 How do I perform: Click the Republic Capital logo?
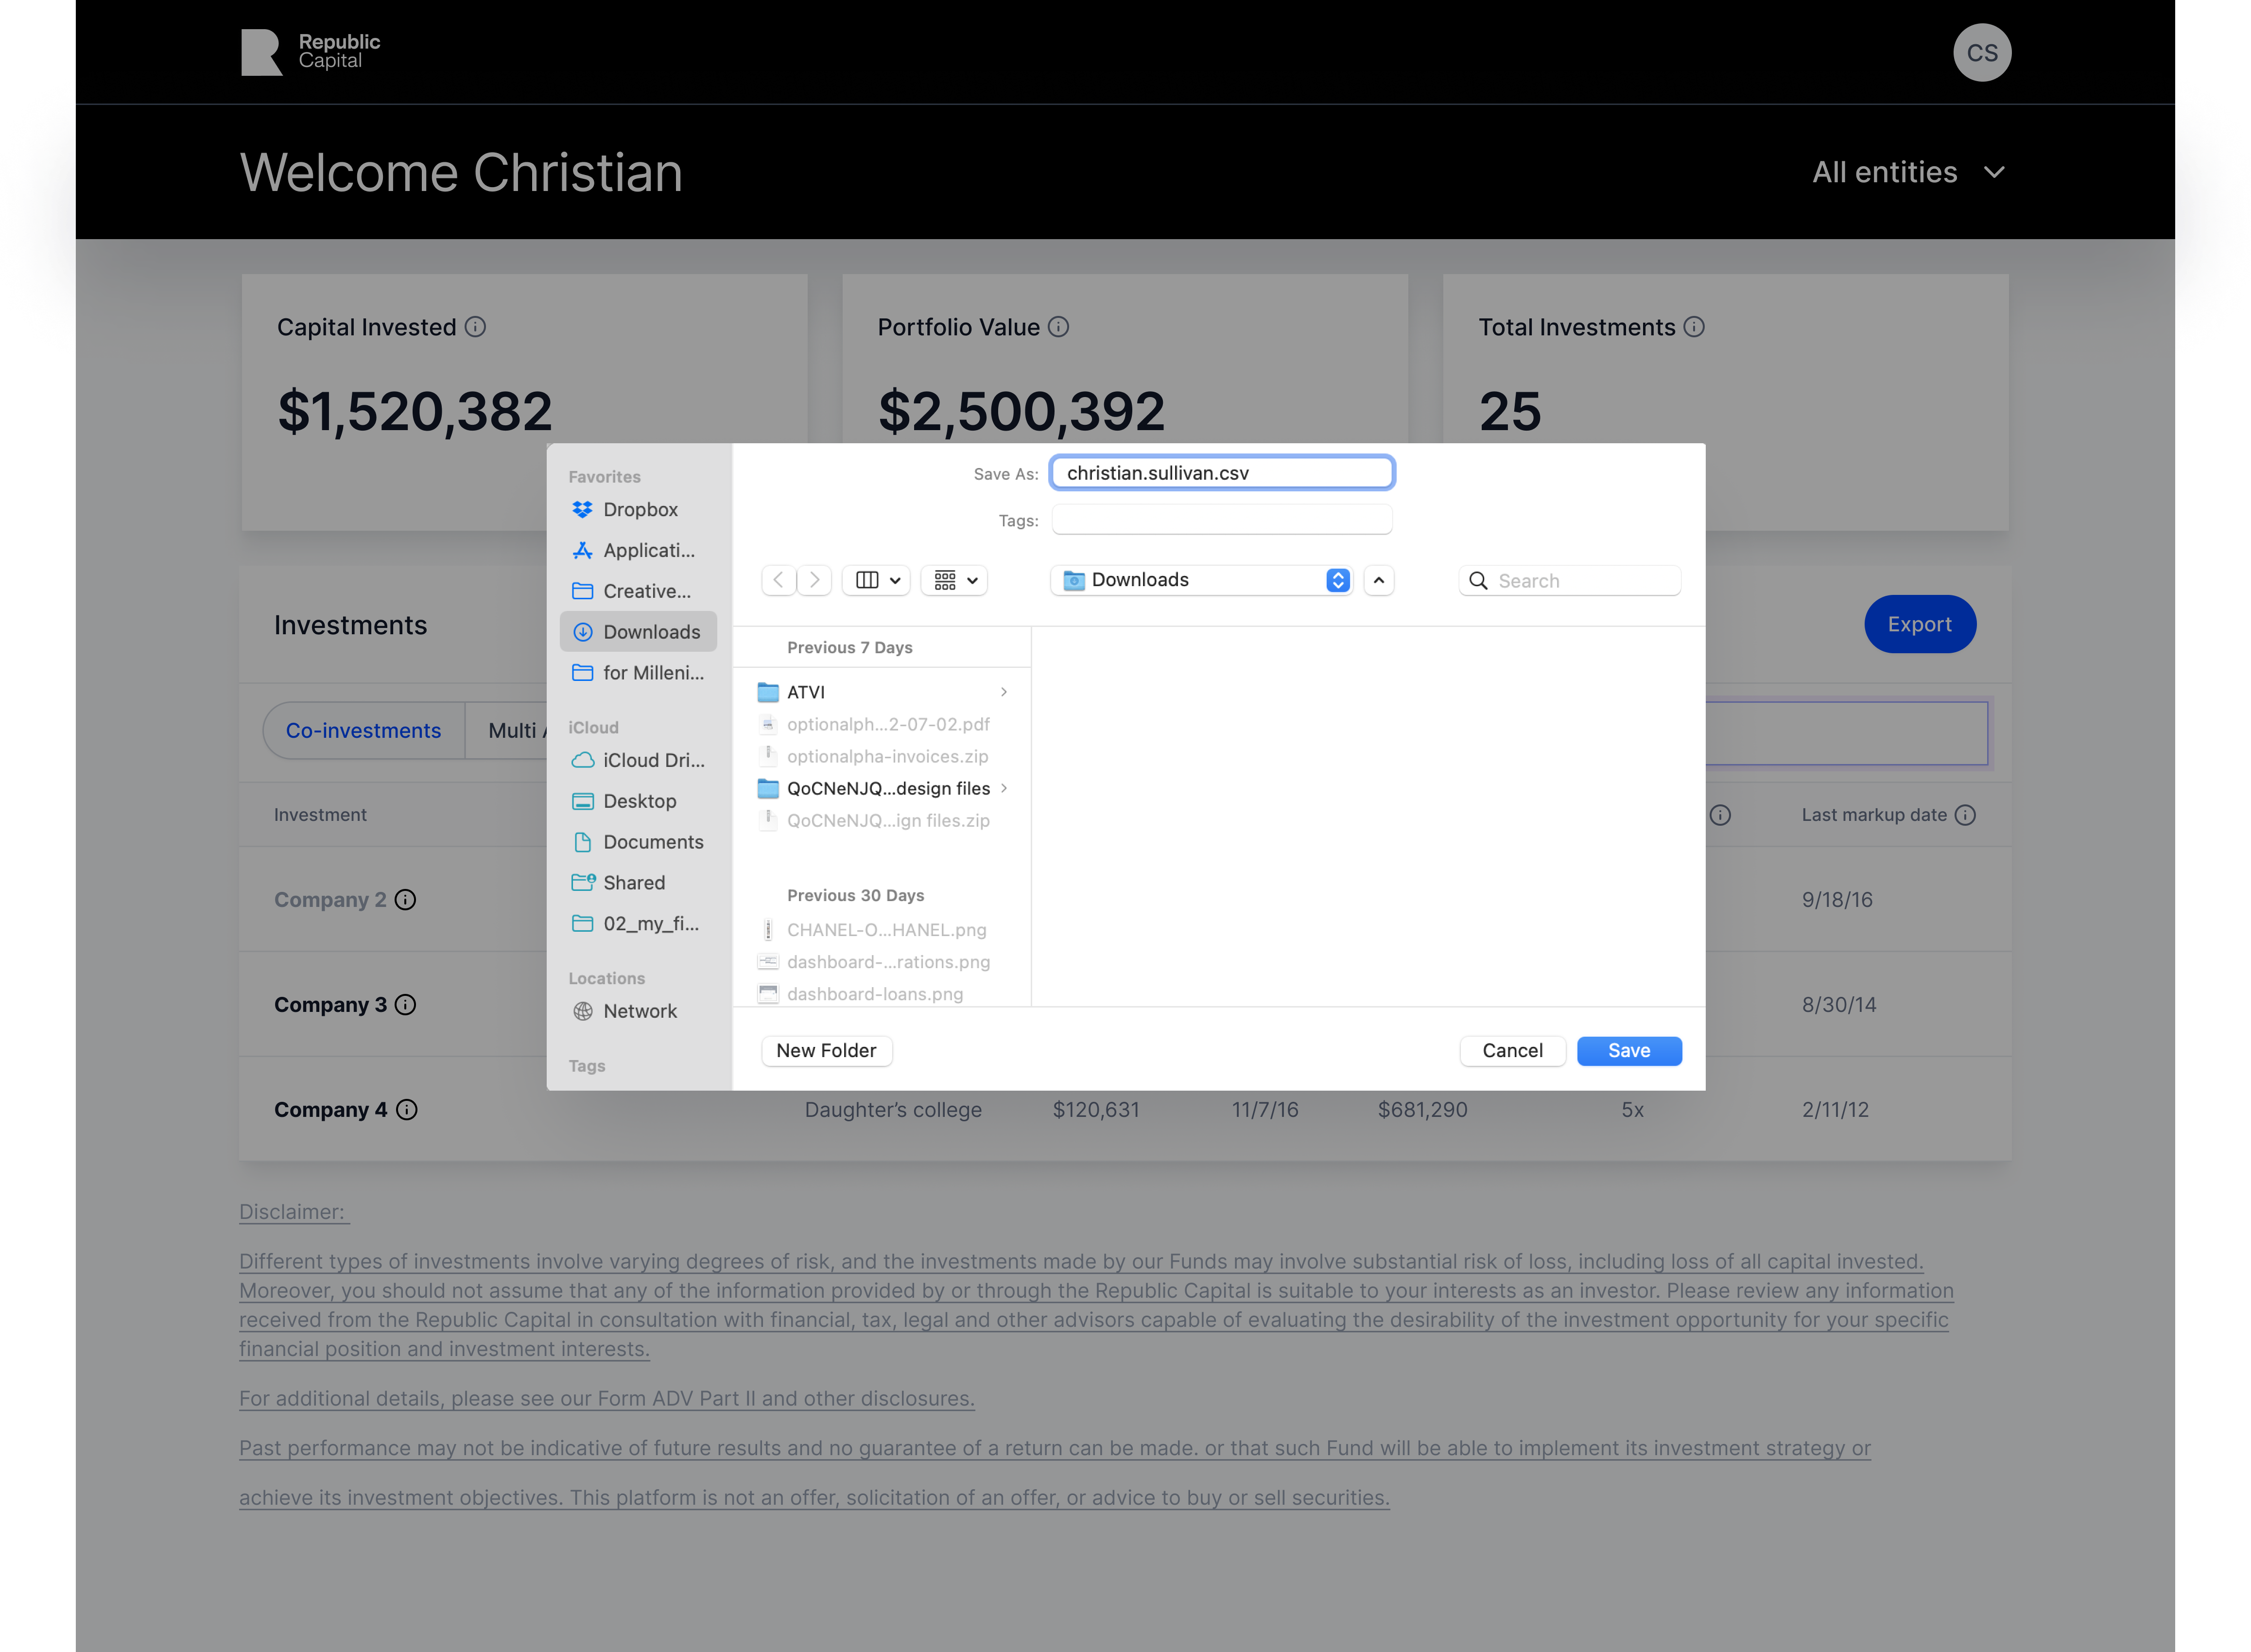pyautogui.click(x=311, y=52)
